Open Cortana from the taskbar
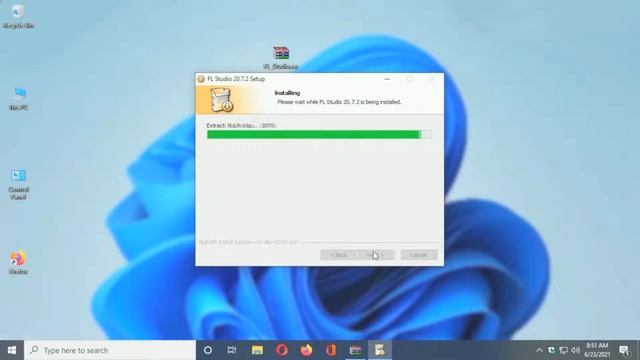640x360 pixels. tap(208, 350)
